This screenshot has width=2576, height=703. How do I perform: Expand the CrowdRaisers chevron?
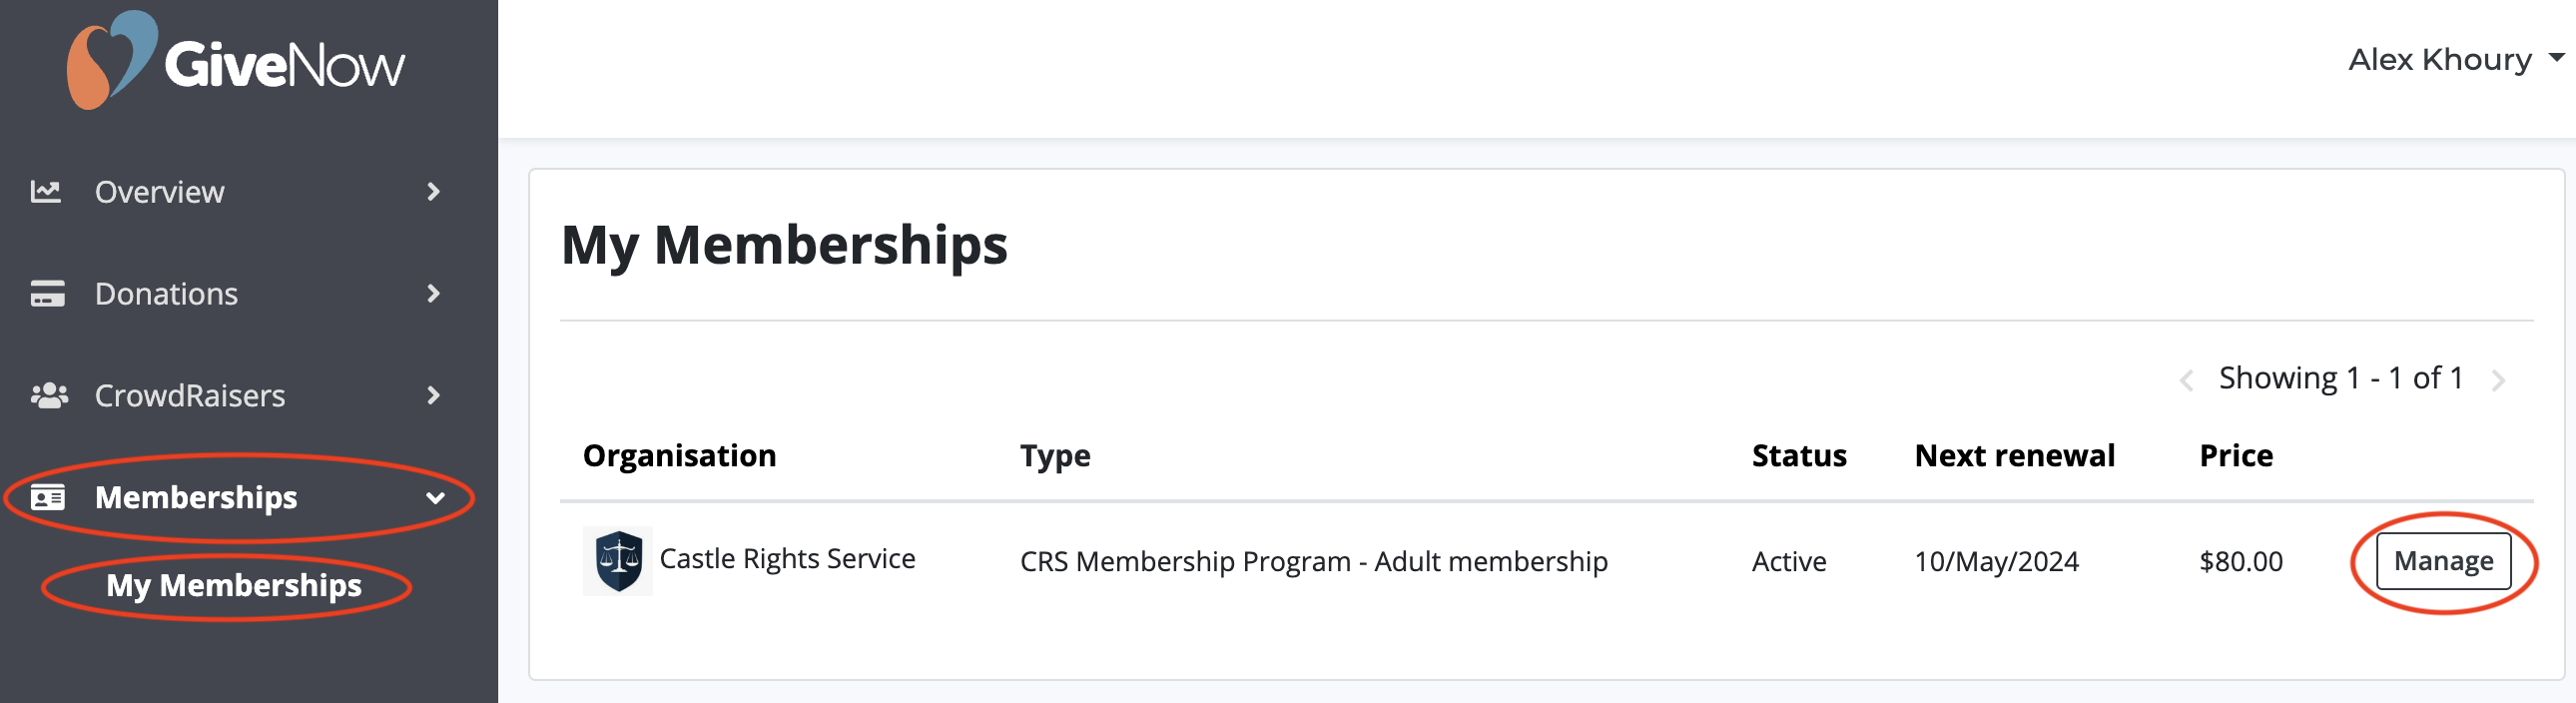click(x=433, y=395)
